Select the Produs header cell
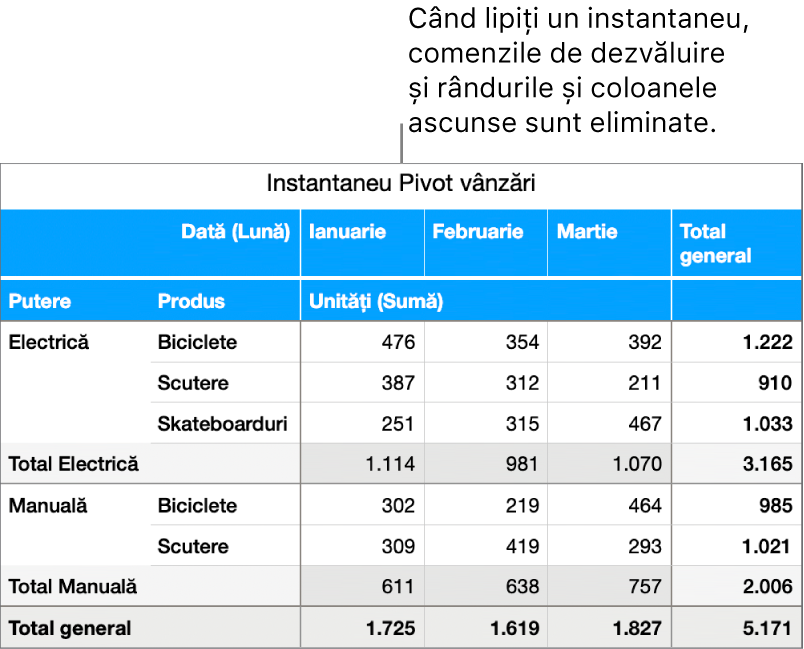The width and height of the screenshot is (804, 649). click(x=191, y=301)
